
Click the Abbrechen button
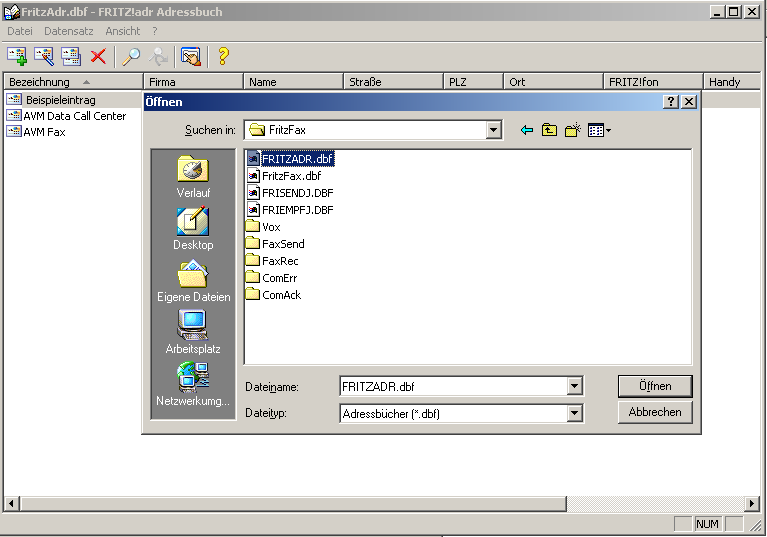pyautogui.click(x=655, y=412)
